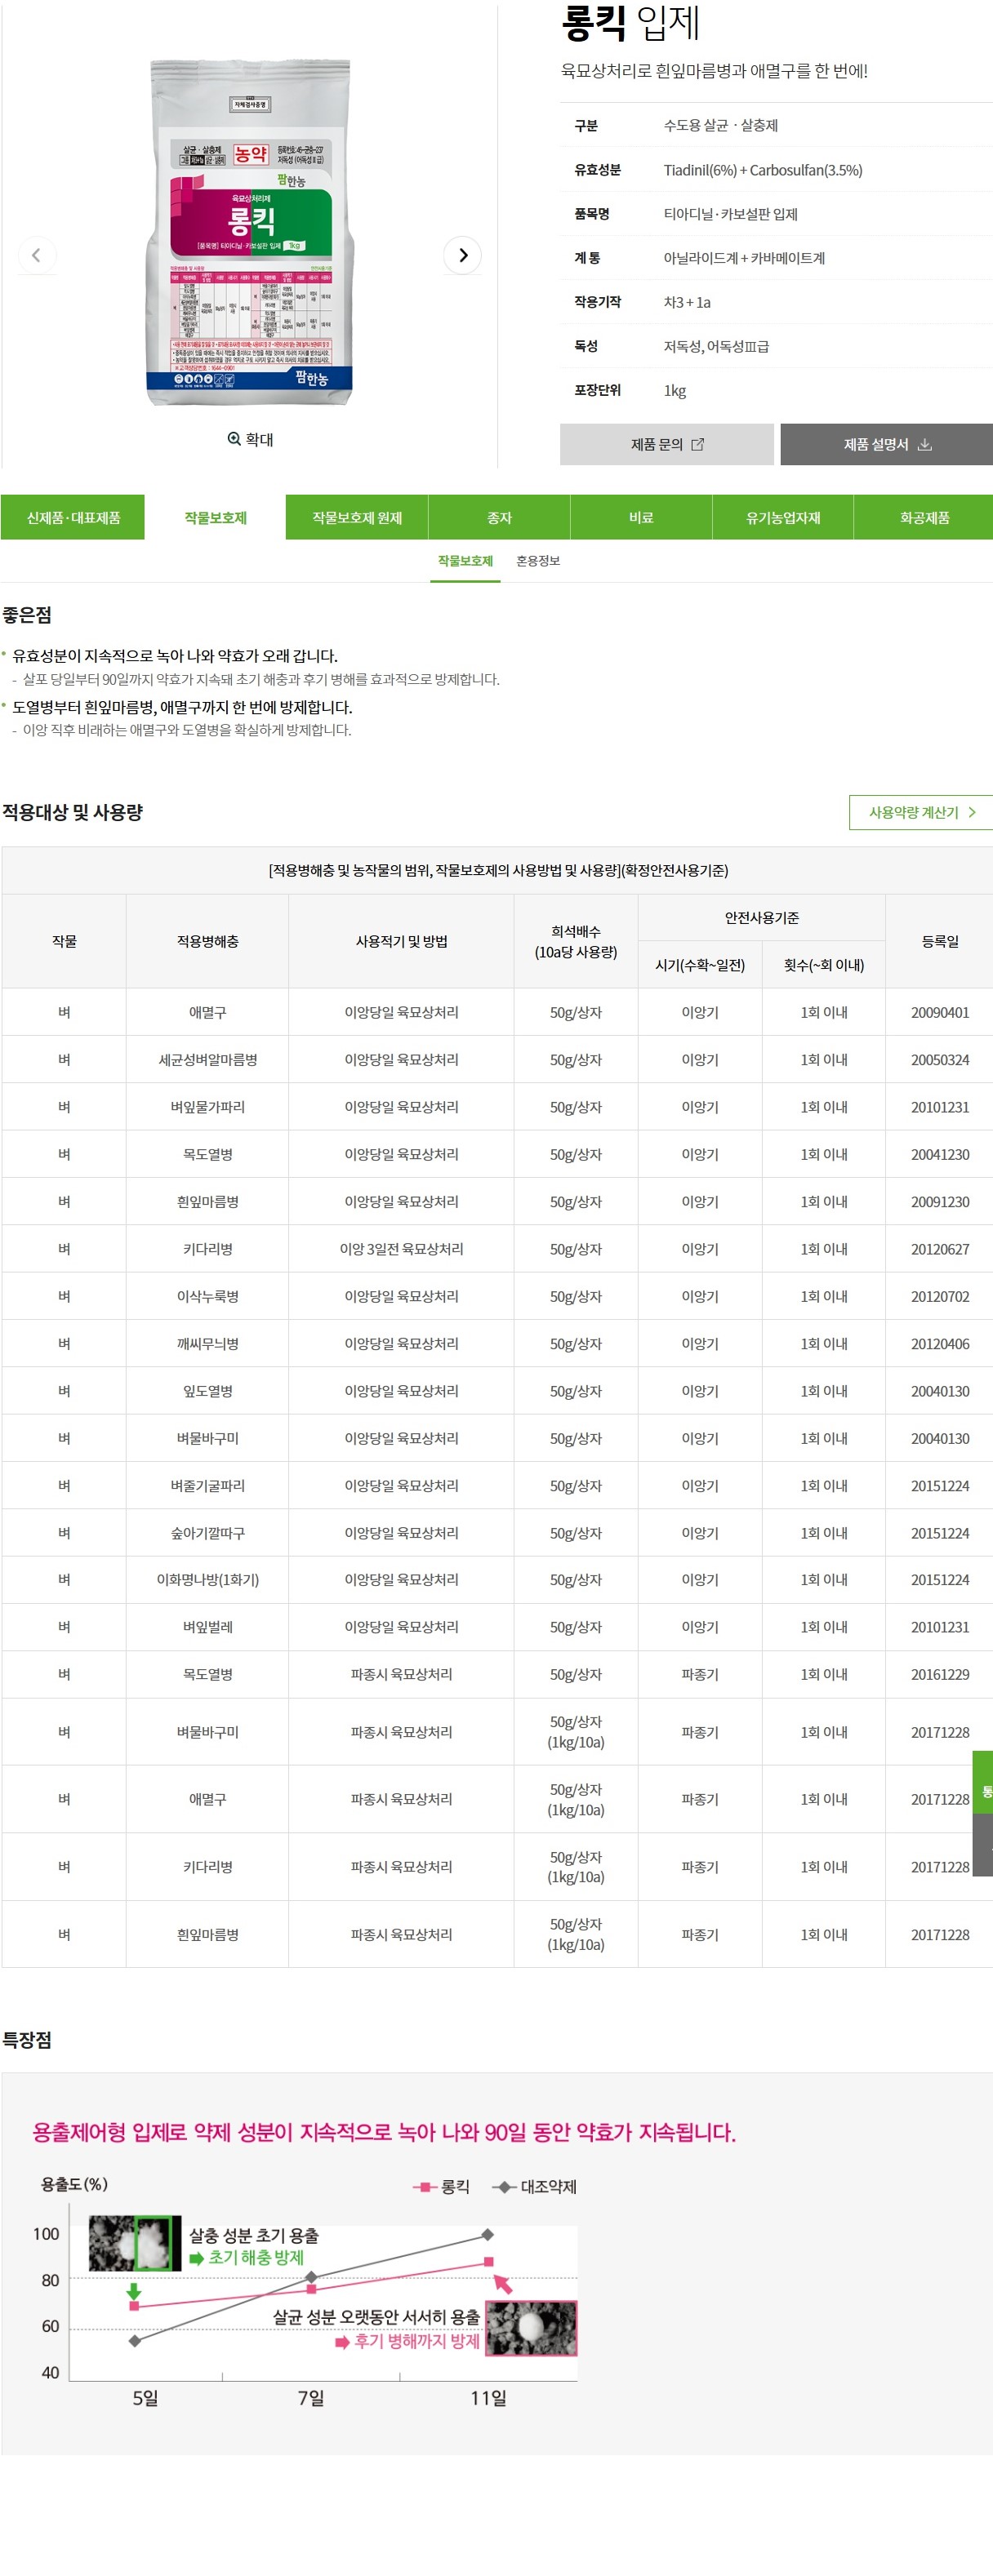993x2576 pixels.
Task: Click the 특장점 section heading
Action: (x=27, y=2040)
